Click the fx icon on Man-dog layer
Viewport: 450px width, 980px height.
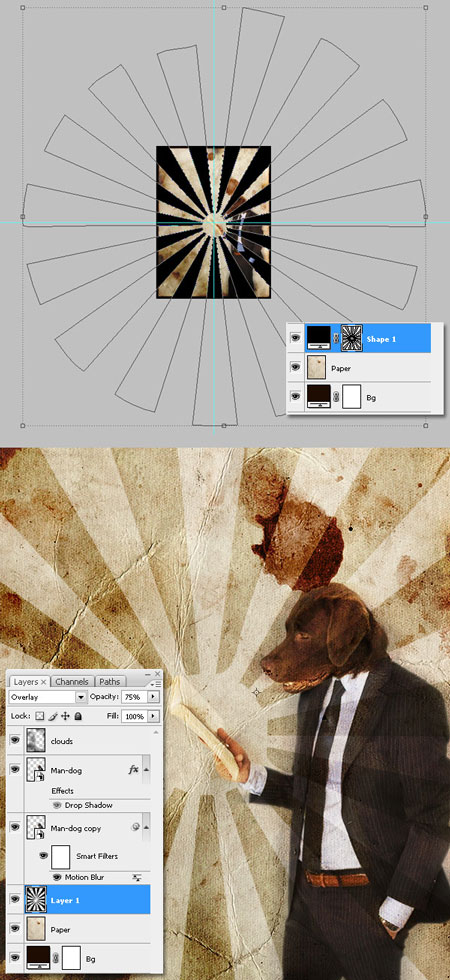[x=133, y=770]
